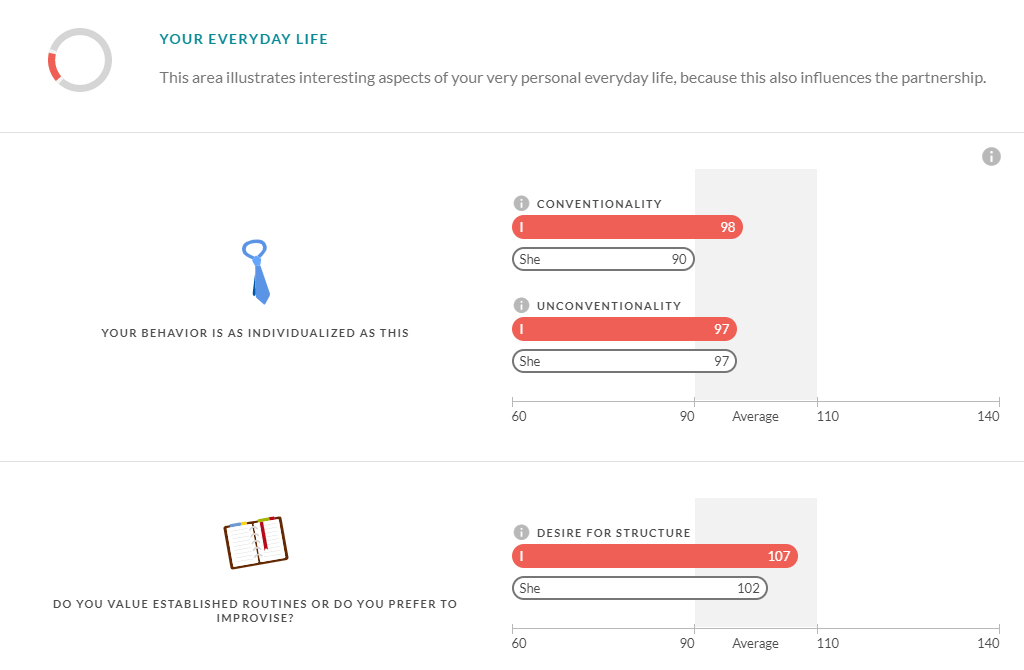
Task: Click the notebook planner icon
Action: click(255, 542)
